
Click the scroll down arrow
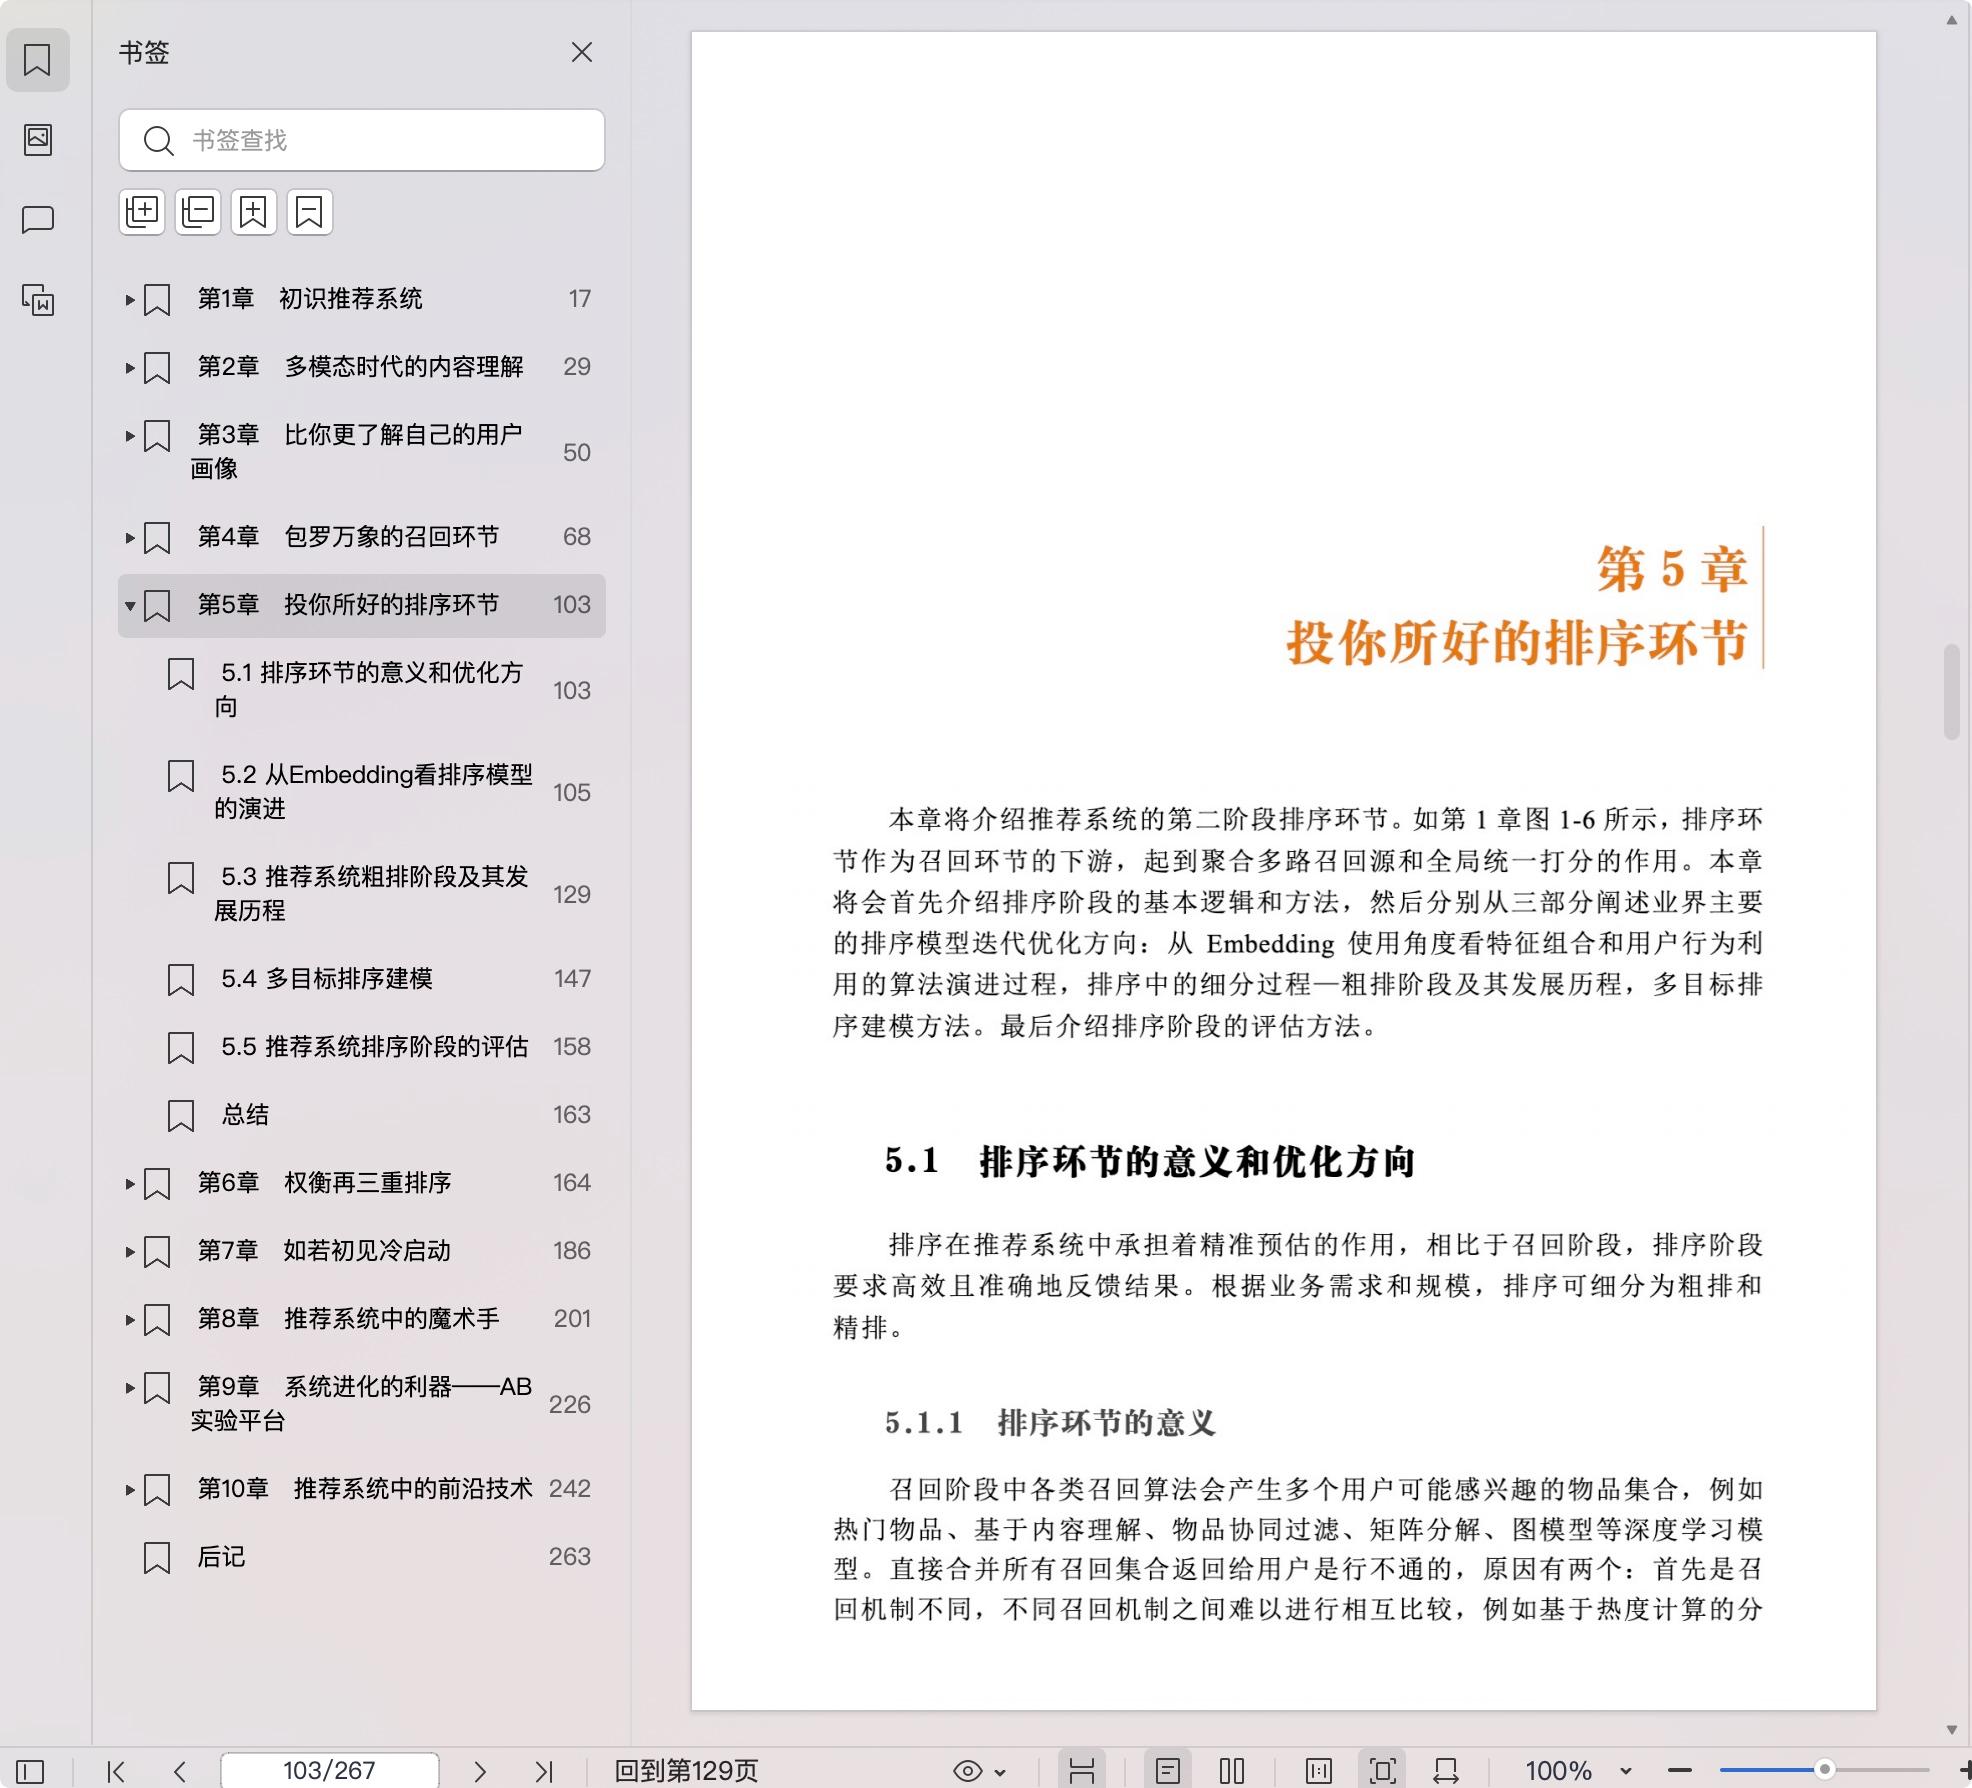click(1951, 1729)
